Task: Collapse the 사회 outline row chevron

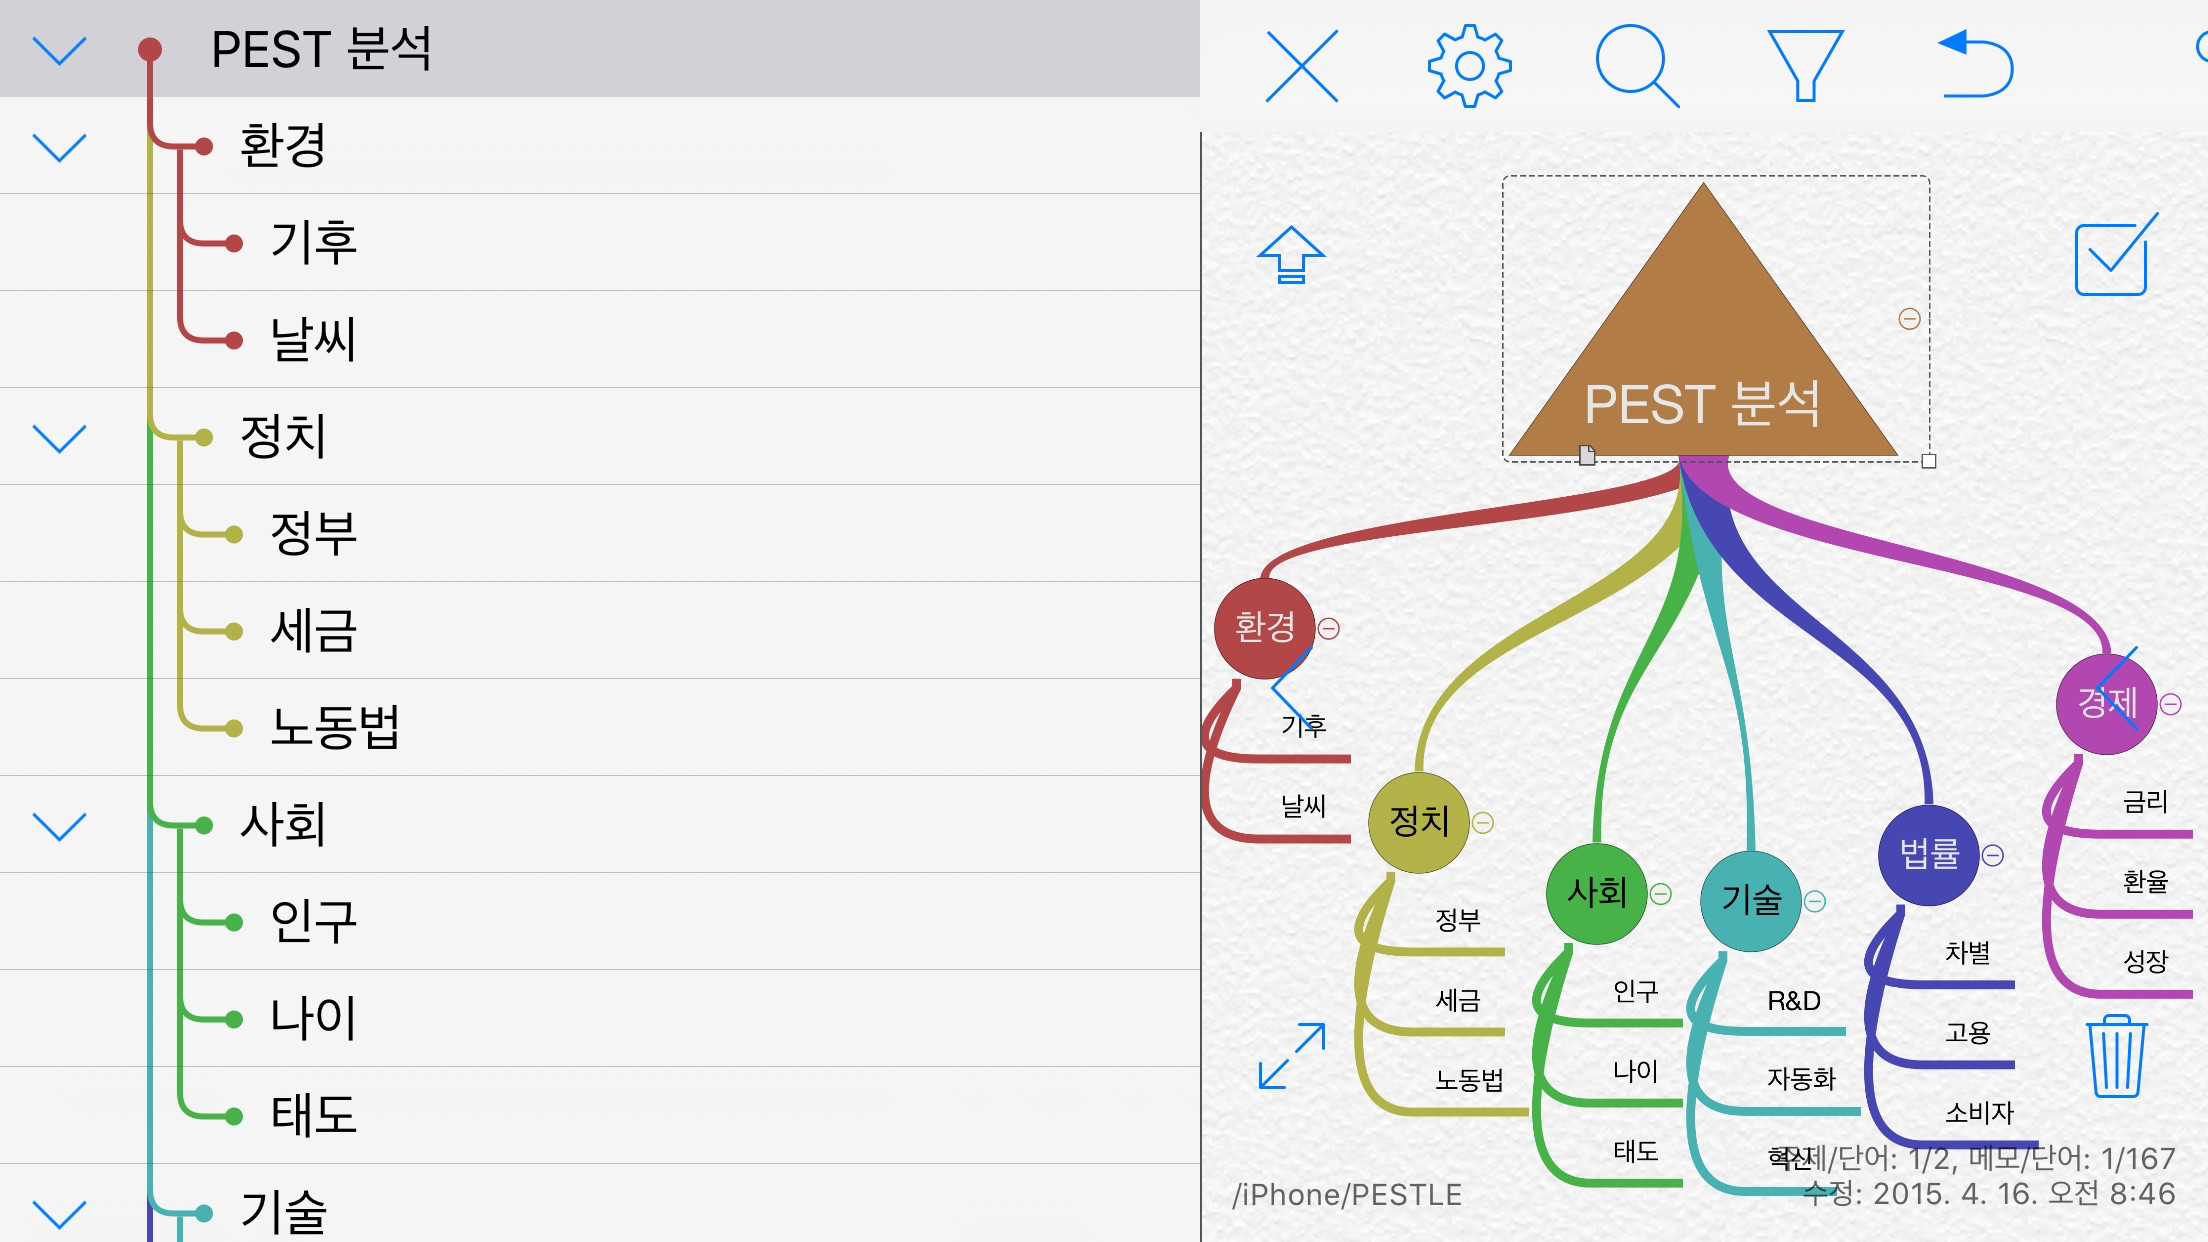Action: [60, 826]
